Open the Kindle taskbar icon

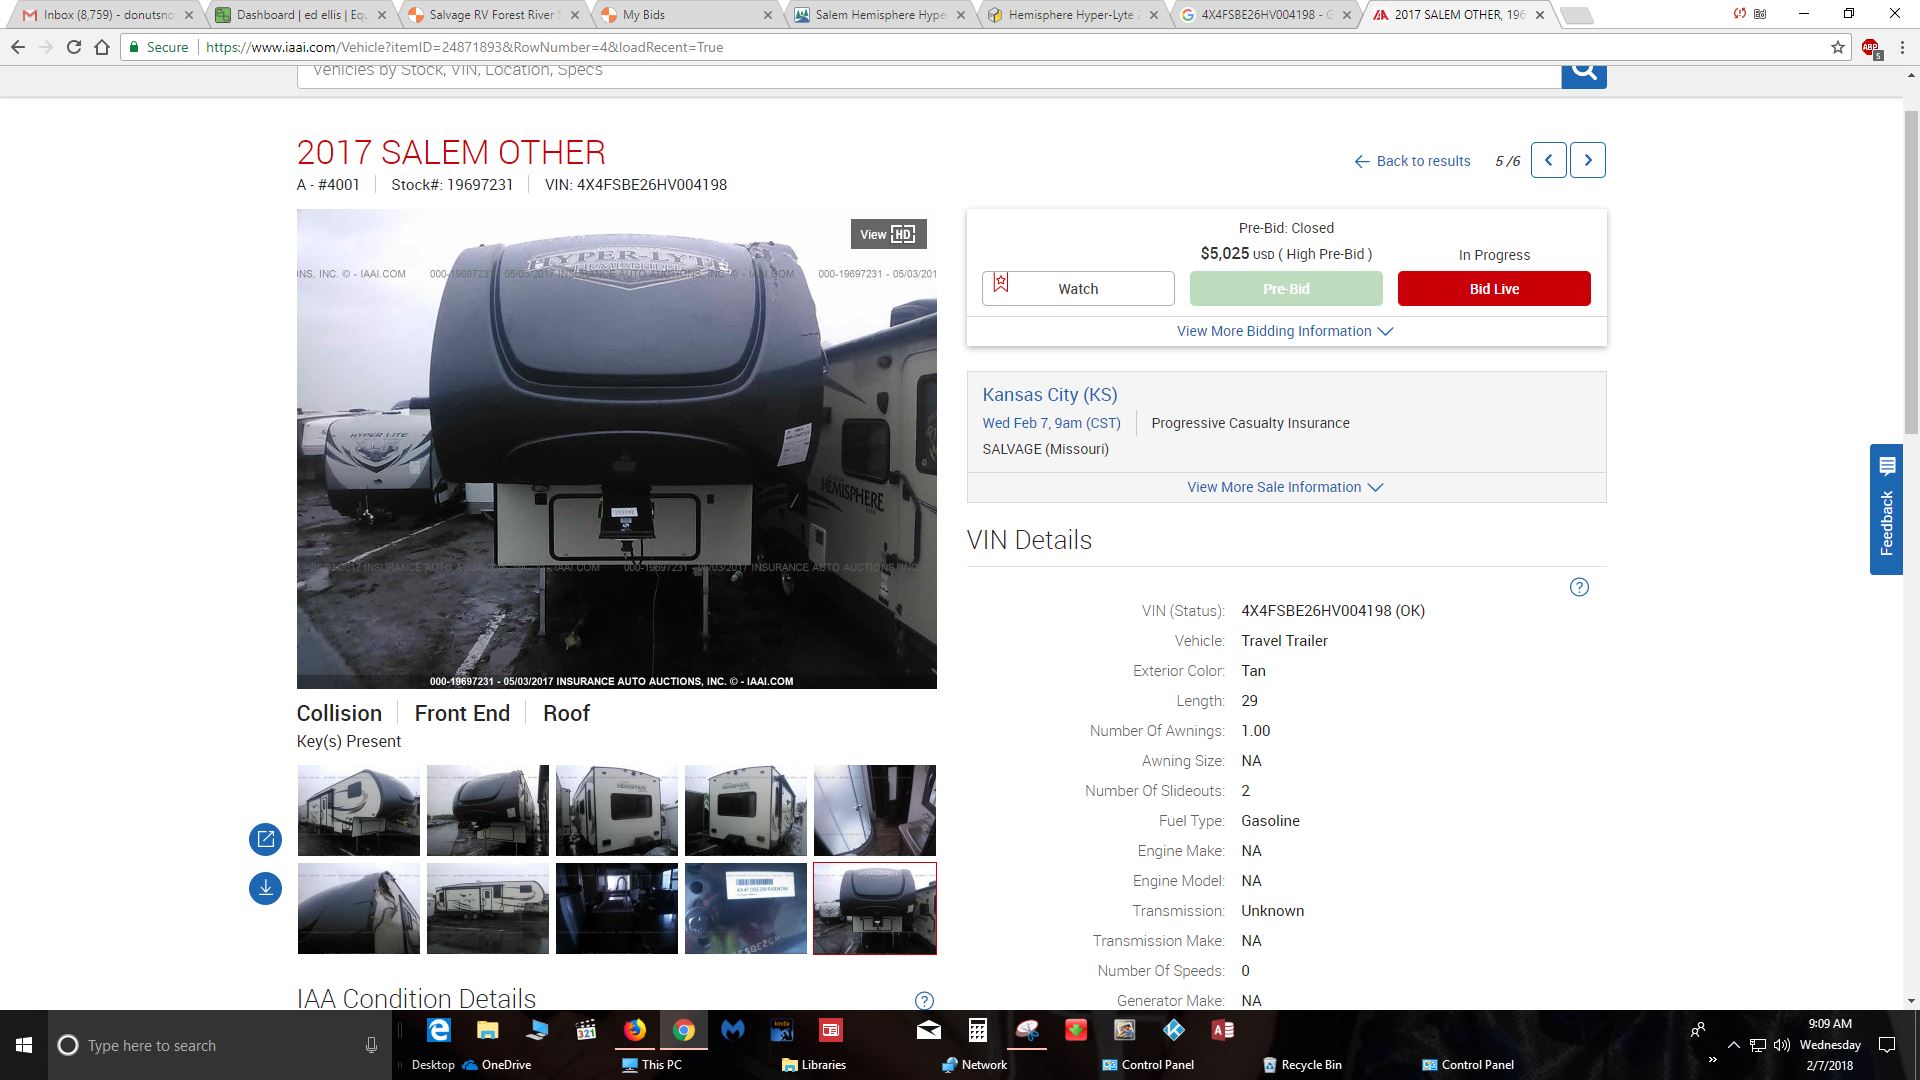[782, 1030]
